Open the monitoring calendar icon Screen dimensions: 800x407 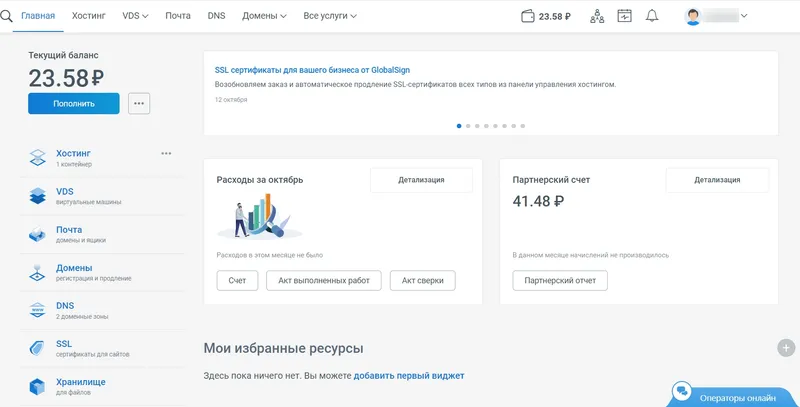point(624,16)
